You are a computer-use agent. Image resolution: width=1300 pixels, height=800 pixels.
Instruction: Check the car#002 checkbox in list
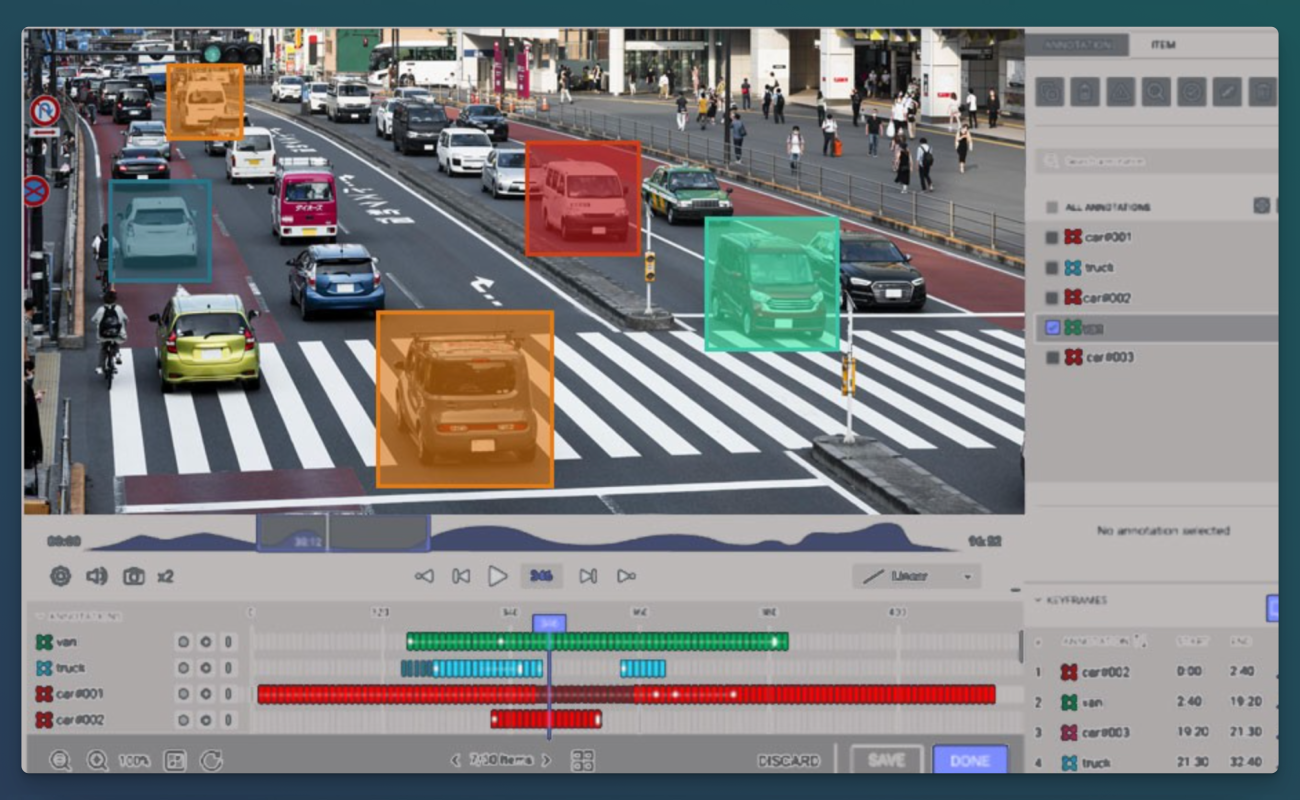[1051, 297]
